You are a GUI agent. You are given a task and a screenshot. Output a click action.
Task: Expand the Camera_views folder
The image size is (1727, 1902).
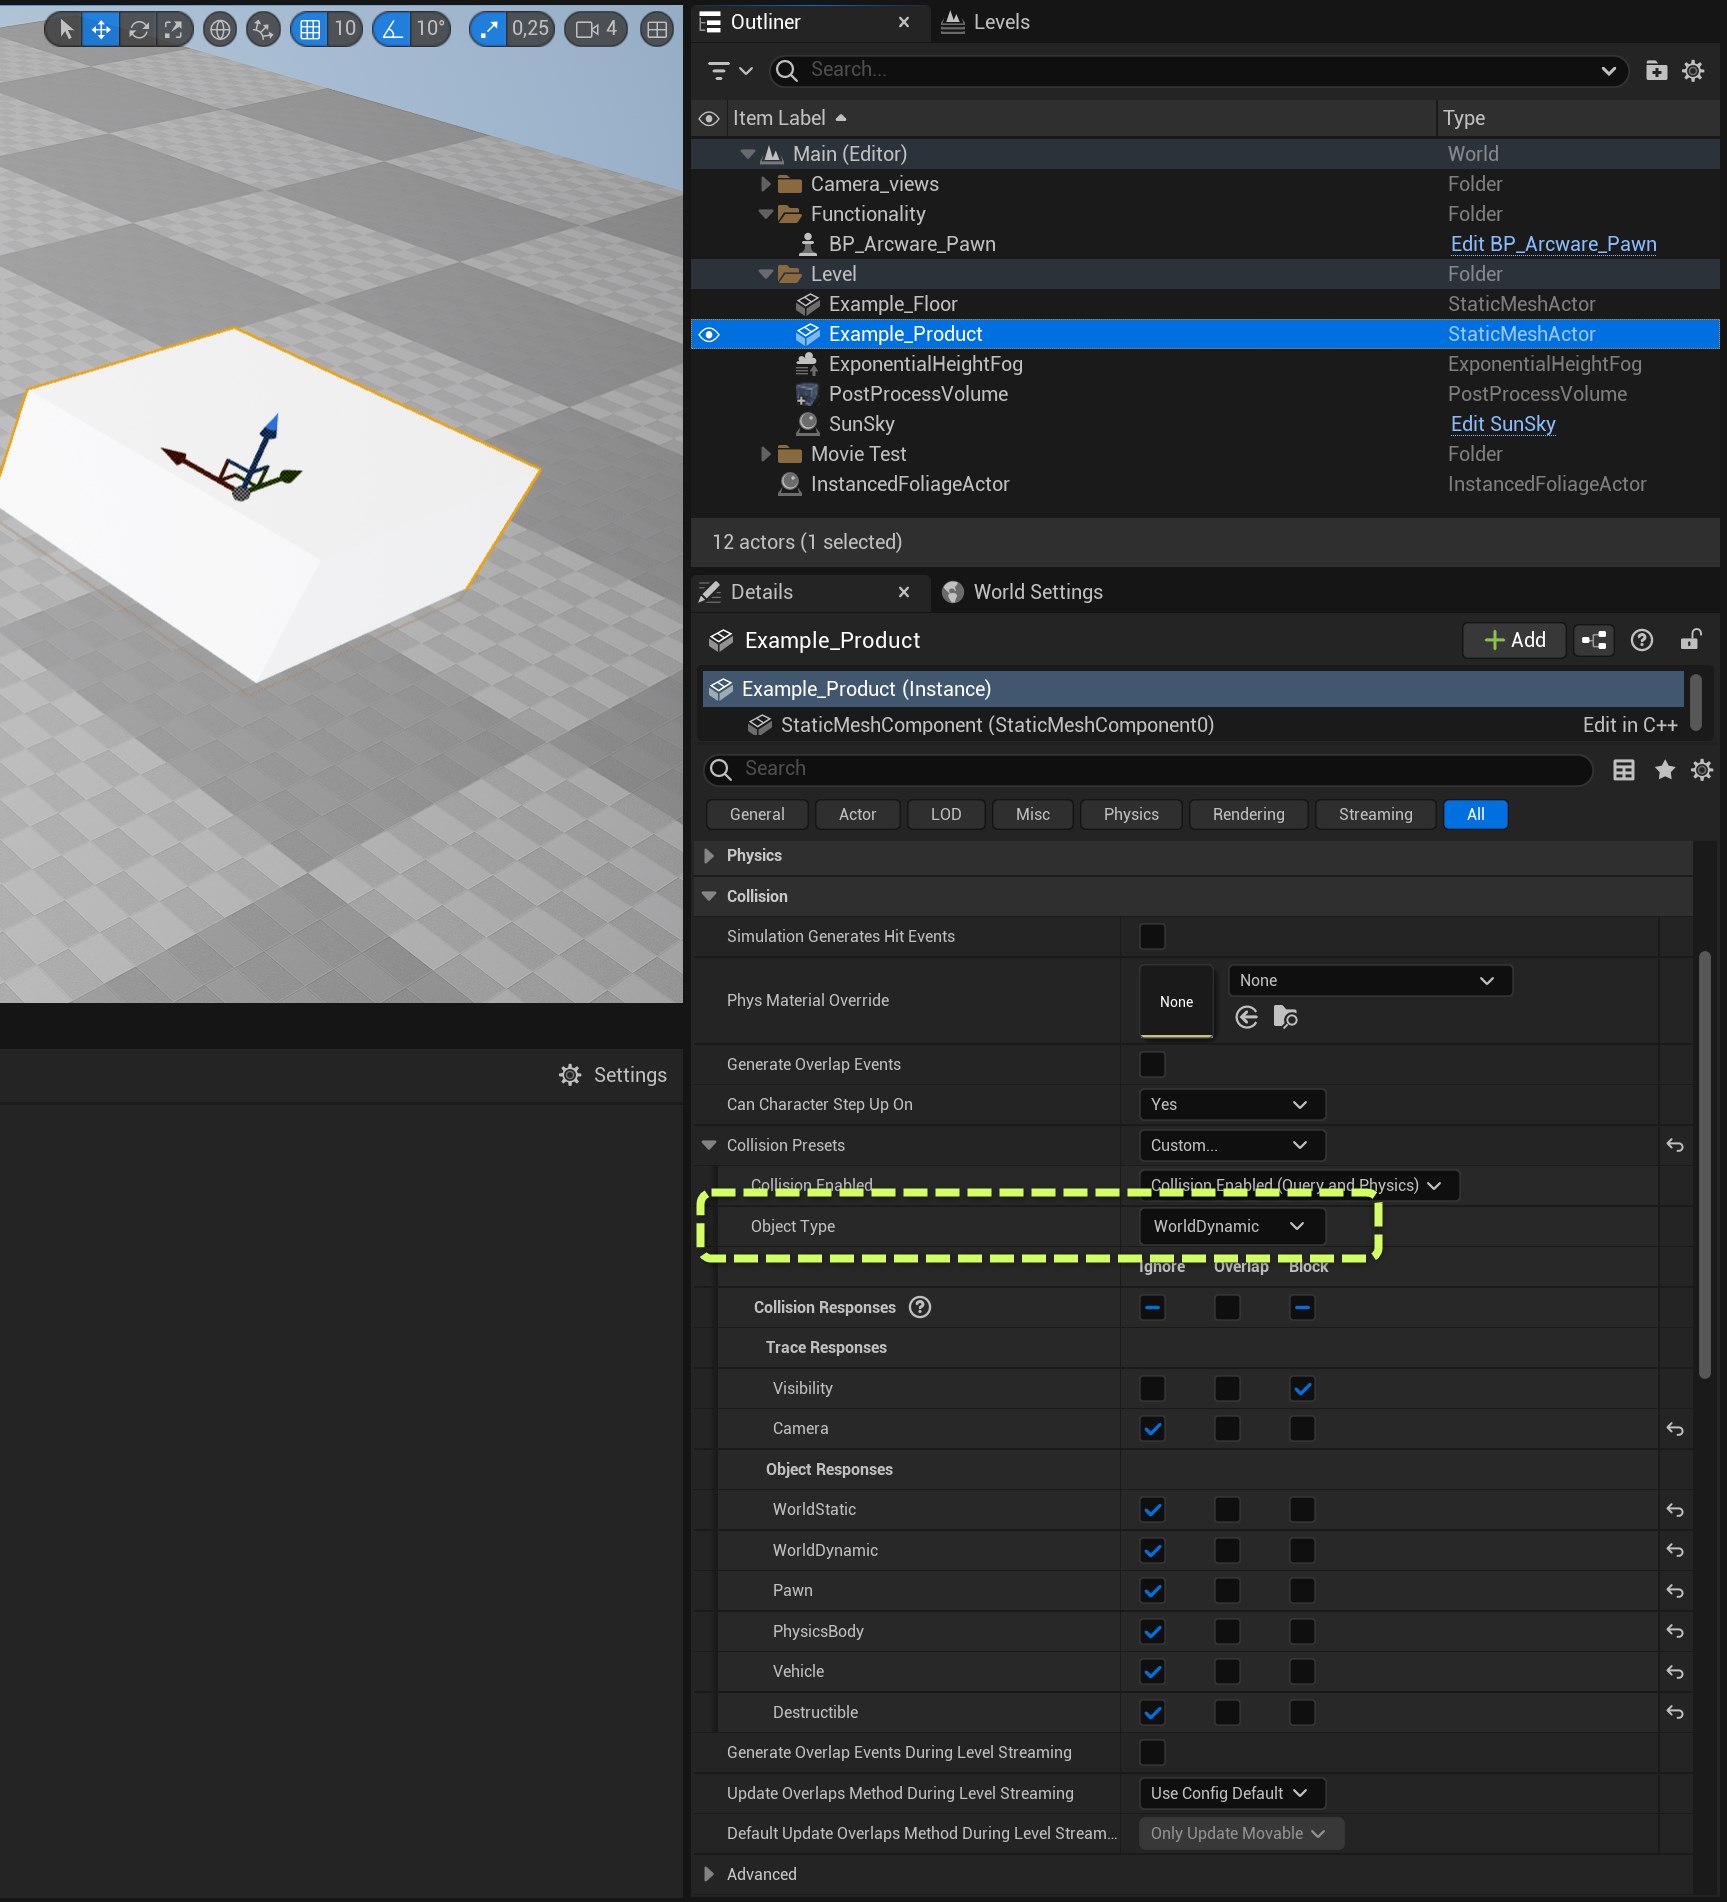[766, 184]
